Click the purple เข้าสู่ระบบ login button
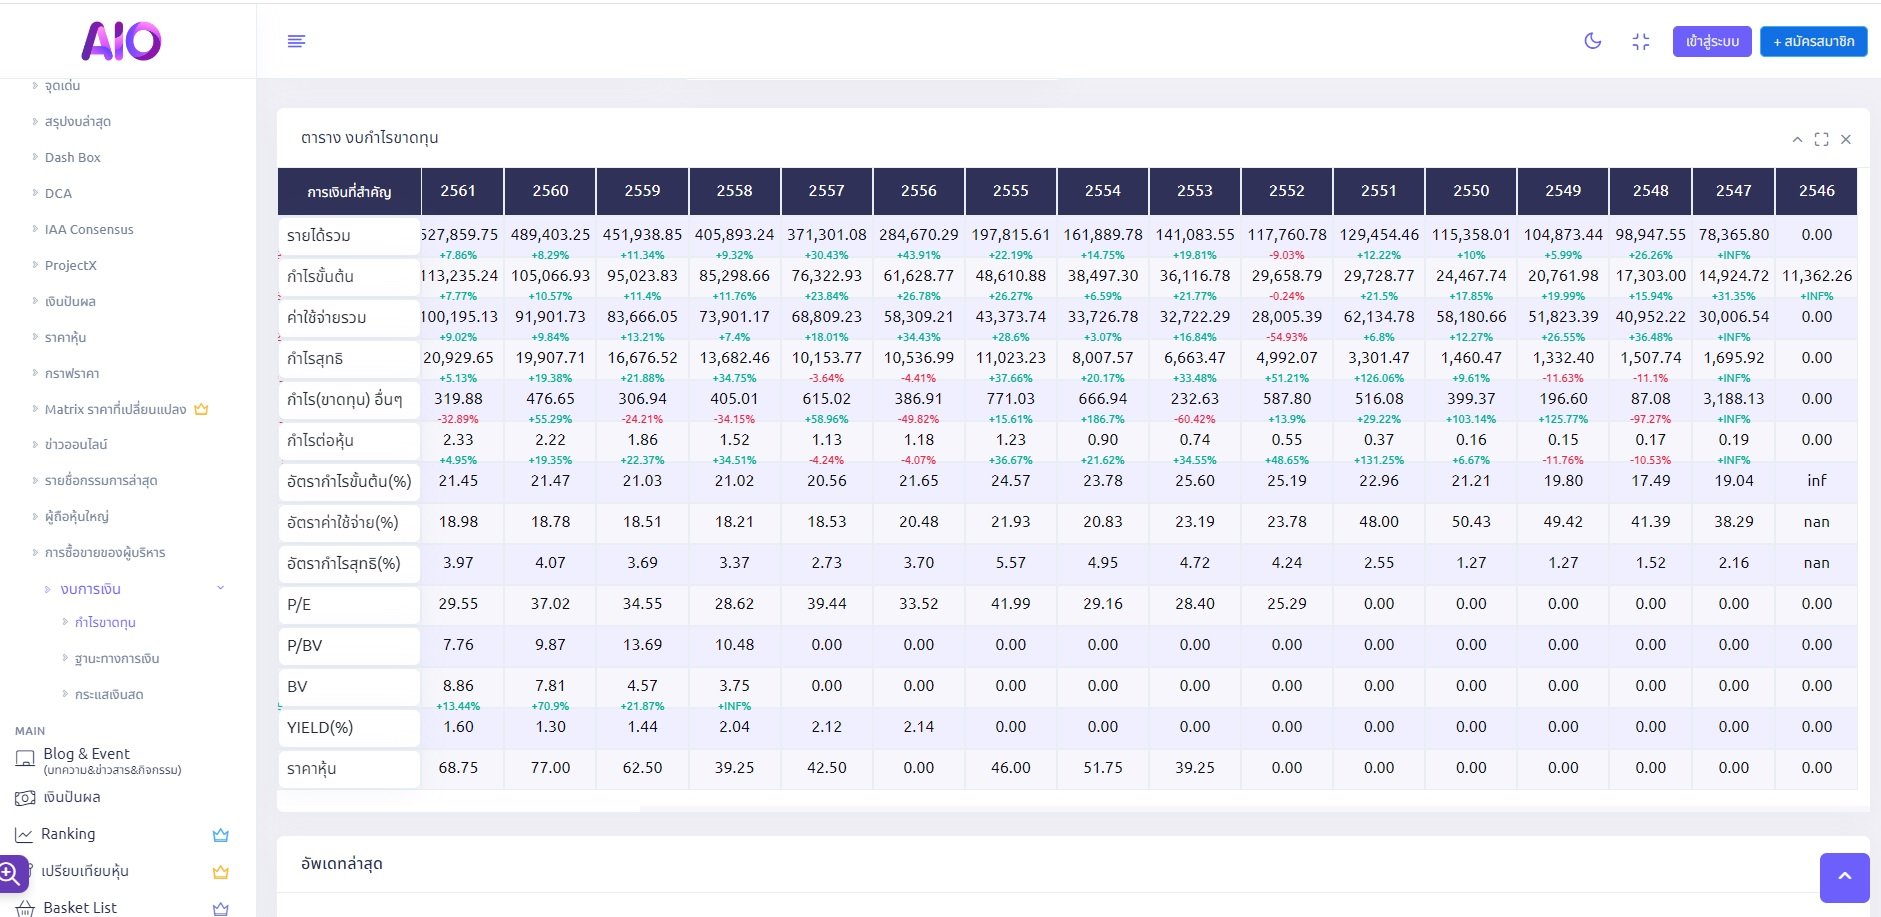The height and width of the screenshot is (917, 1881). pos(1712,41)
